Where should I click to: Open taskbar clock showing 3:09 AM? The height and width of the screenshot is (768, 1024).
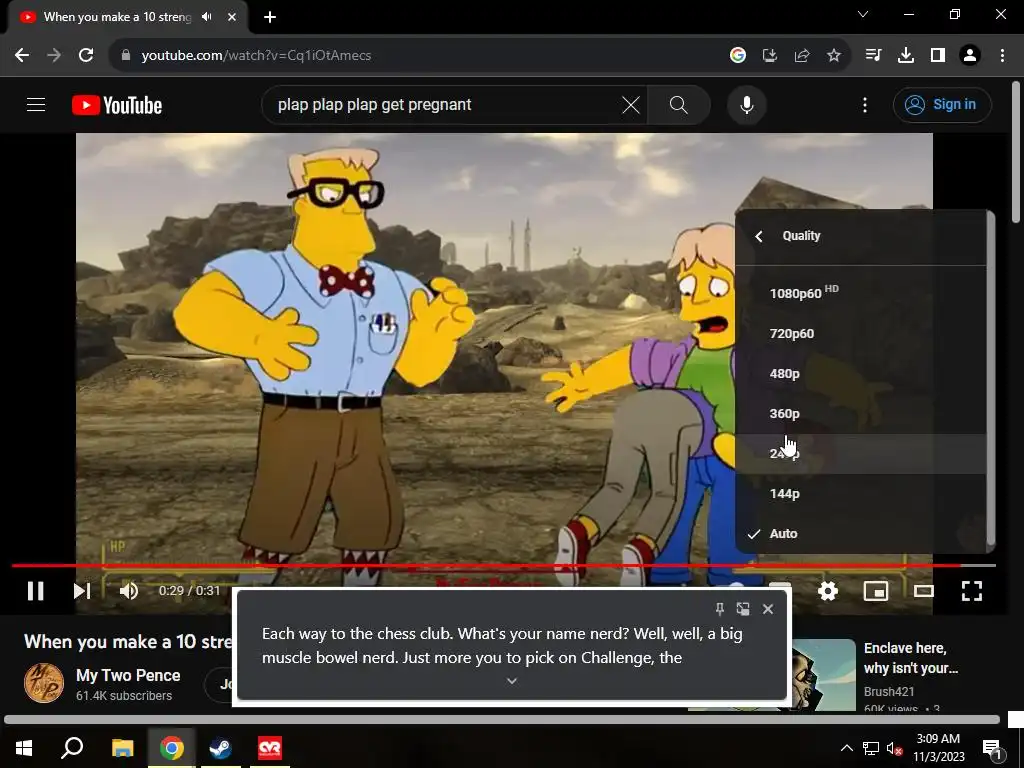[x=938, y=748]
